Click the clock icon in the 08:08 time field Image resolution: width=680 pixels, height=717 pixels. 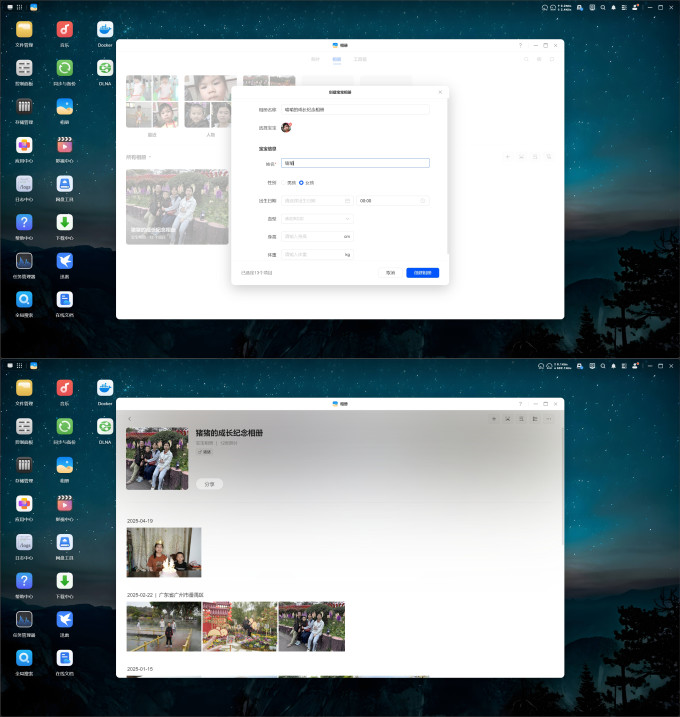(423, 201)
